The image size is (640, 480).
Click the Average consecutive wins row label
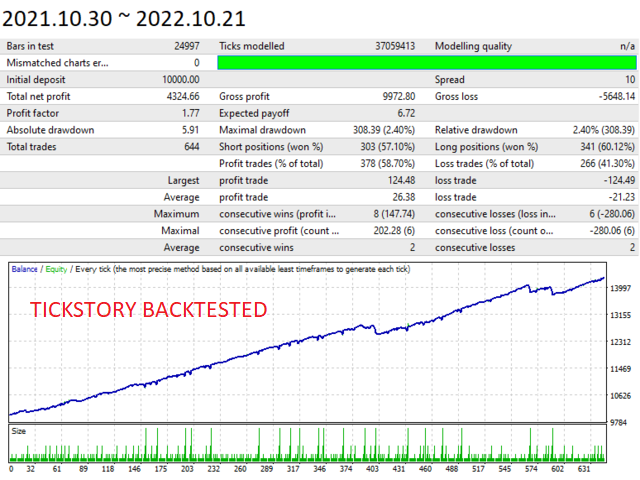tap(256, 247)
